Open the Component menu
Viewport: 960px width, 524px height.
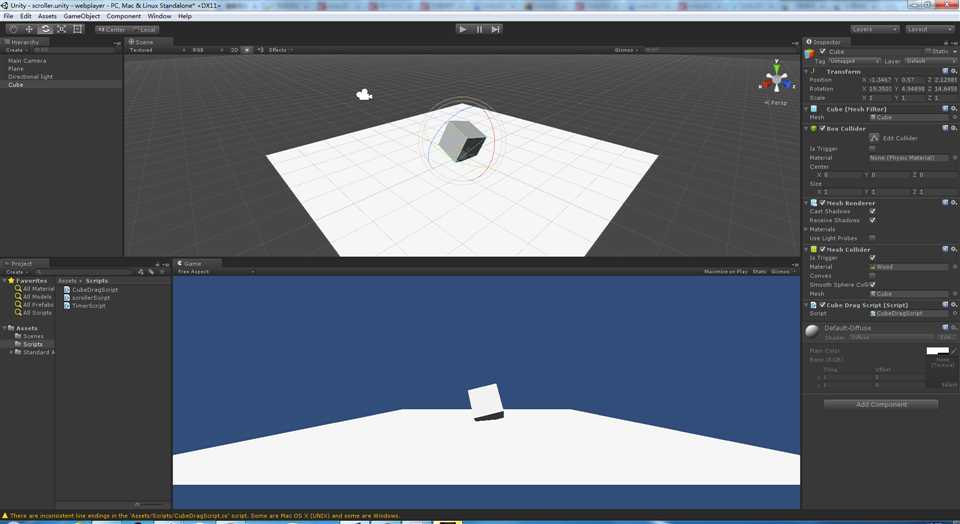(123, 16)
